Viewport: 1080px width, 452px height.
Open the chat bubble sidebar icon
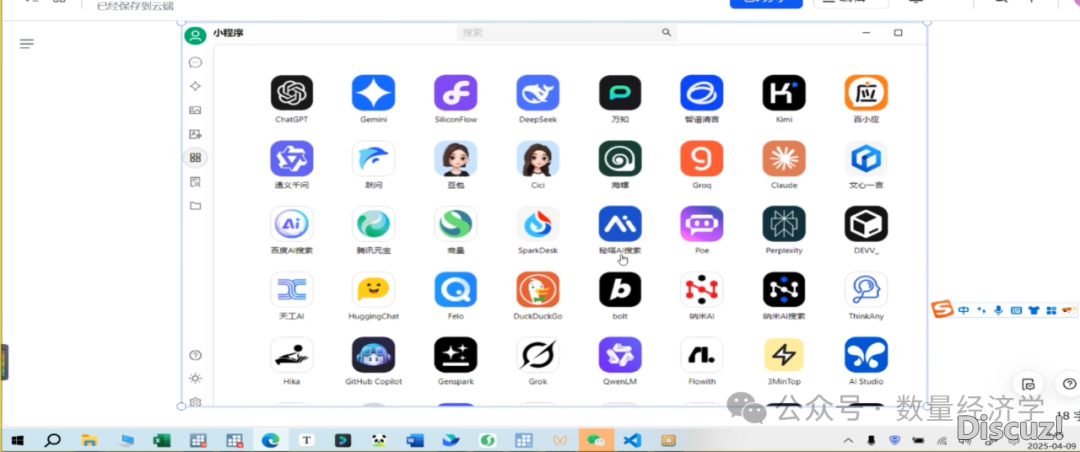[196, 63]
